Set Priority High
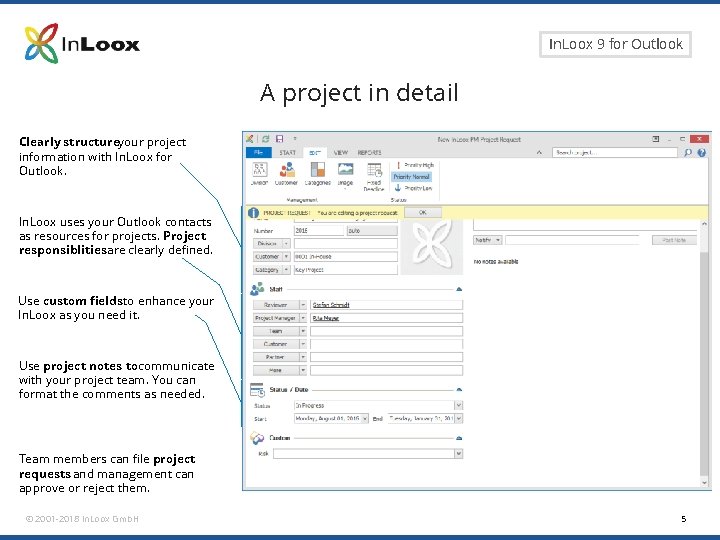Screen dimensions: 720x540 coord(414,165)
